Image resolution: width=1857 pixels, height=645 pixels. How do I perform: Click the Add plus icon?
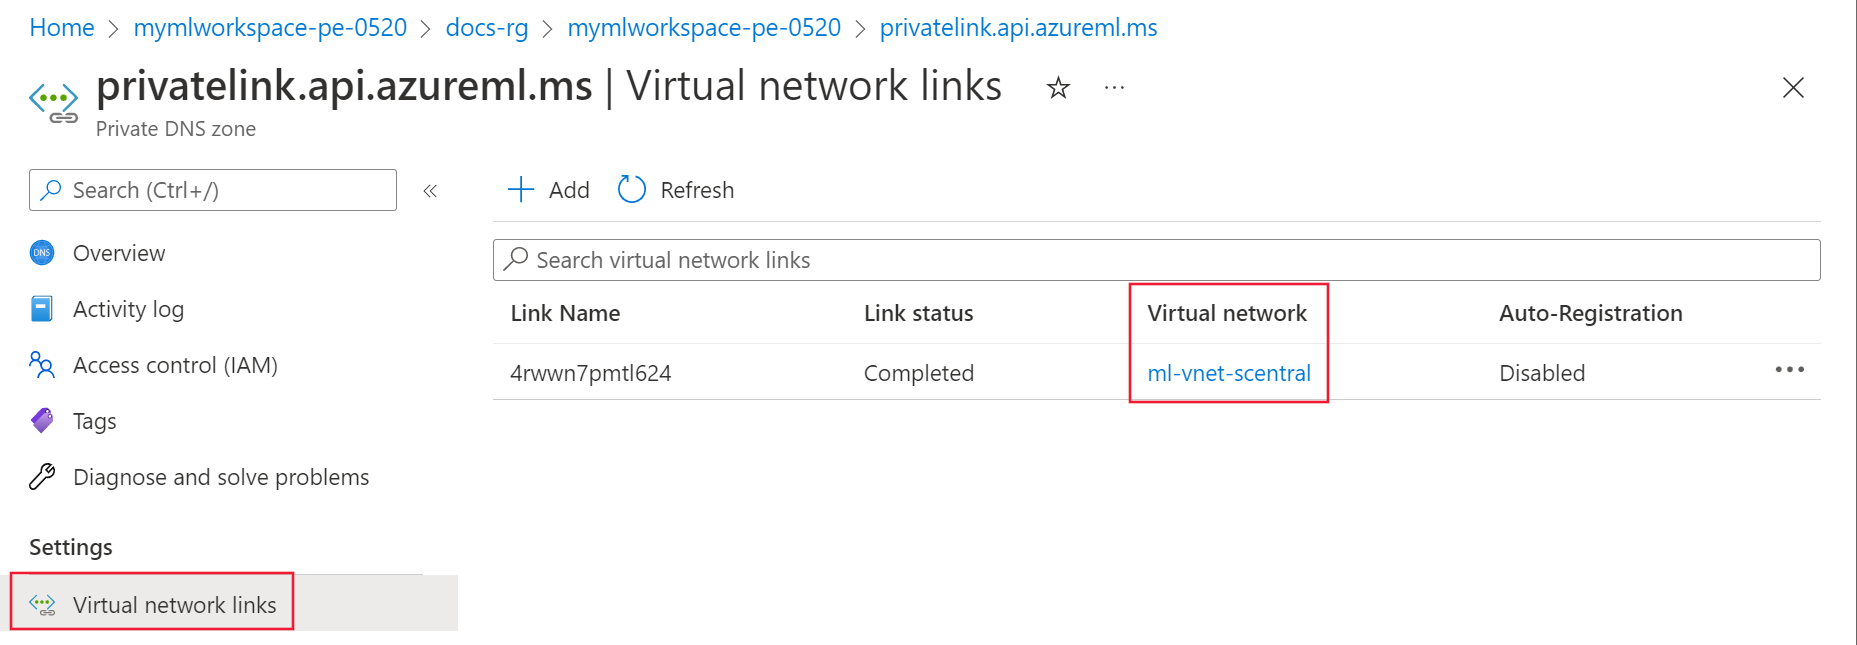pos(521,189)
